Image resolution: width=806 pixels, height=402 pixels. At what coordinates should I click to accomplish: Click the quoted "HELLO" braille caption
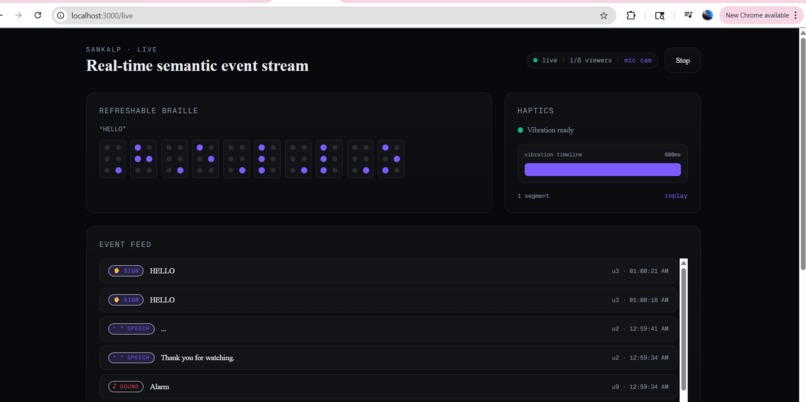[x=113, y=129]
